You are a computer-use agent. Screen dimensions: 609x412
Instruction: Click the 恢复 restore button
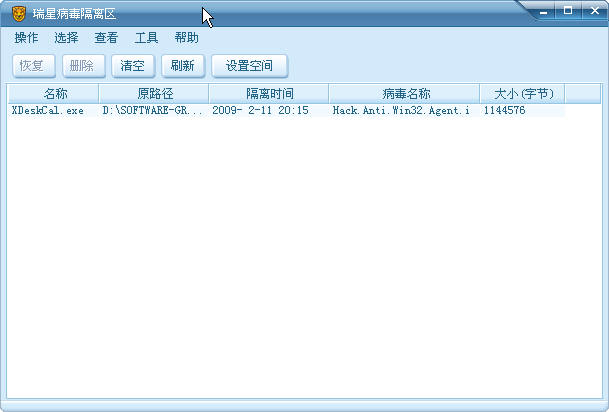pyautogui.click(x=34, y=66)
